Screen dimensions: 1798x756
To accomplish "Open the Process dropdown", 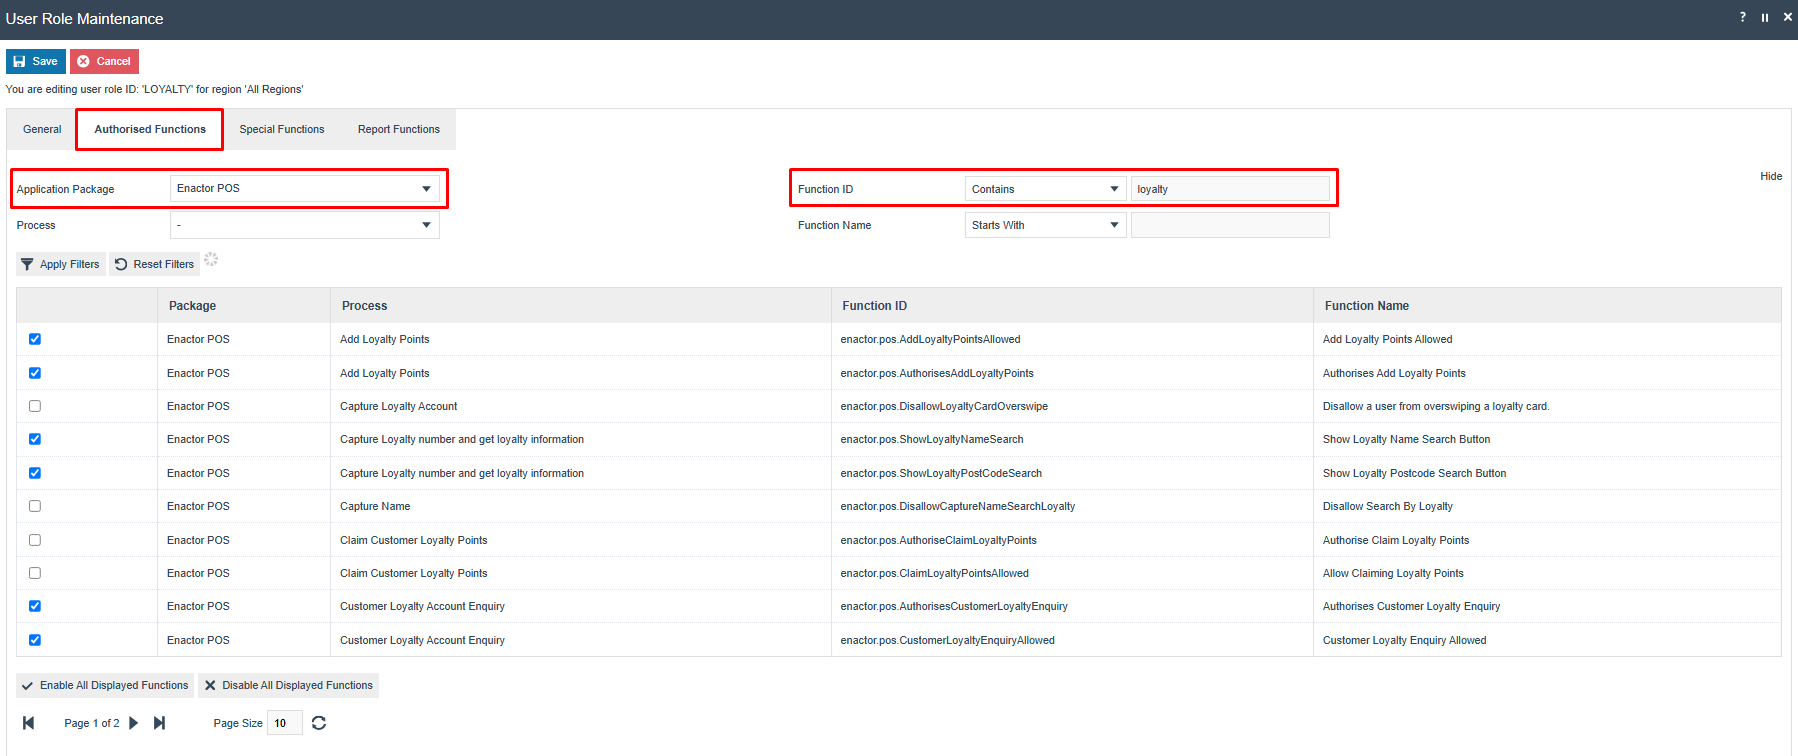I will coord(304,225).
